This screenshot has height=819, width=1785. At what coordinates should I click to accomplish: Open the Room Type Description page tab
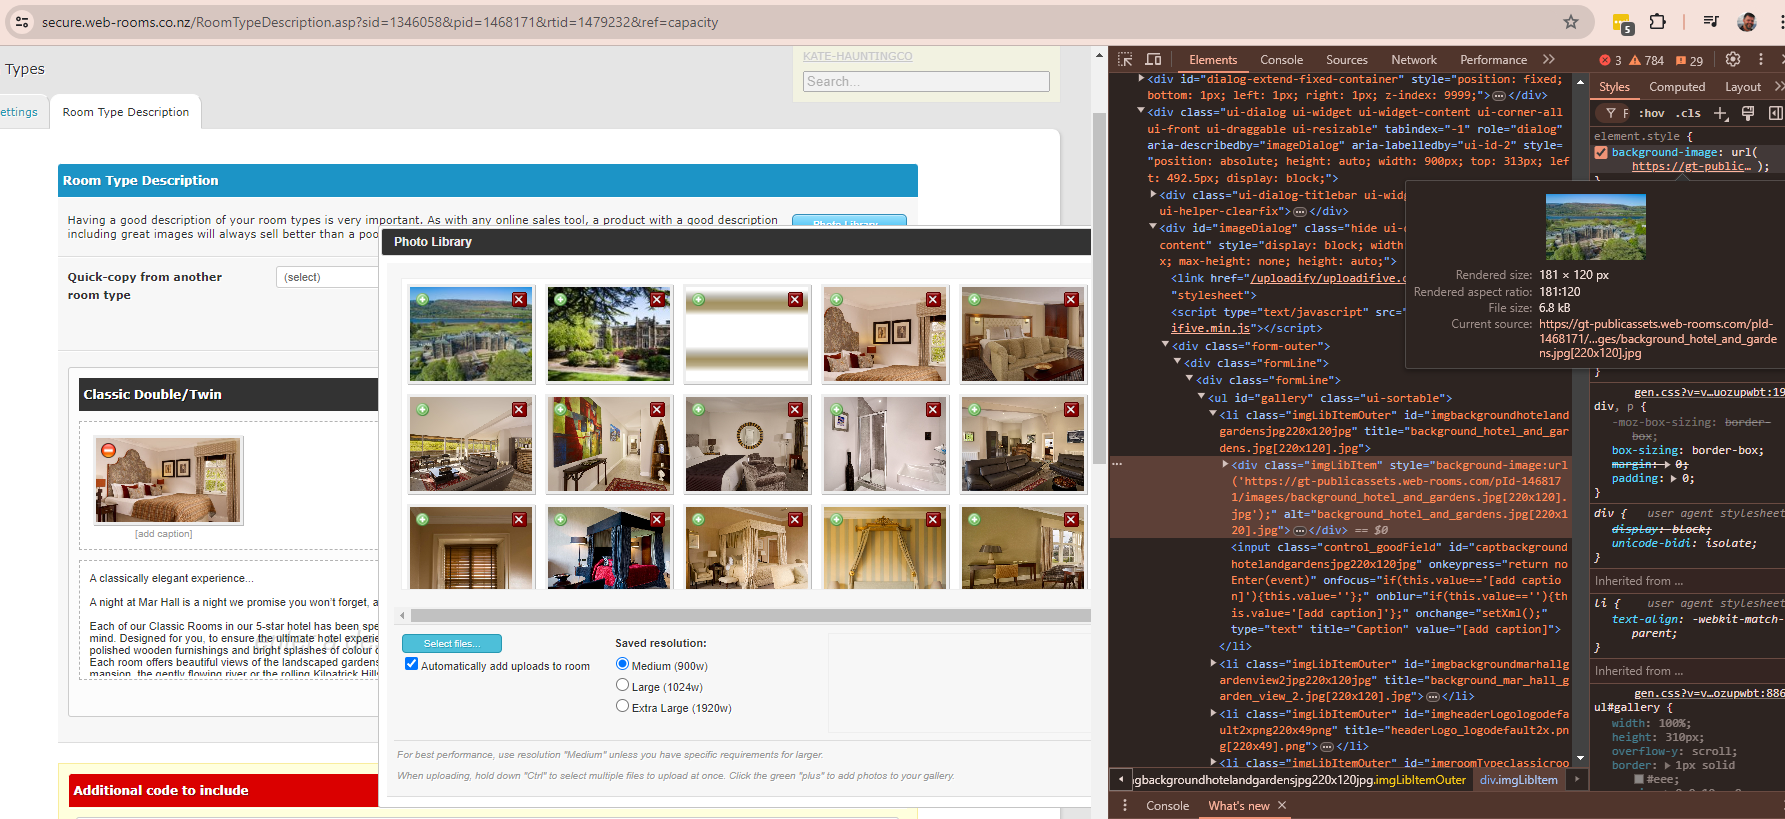pyautogui.click(x=126, y=112)
